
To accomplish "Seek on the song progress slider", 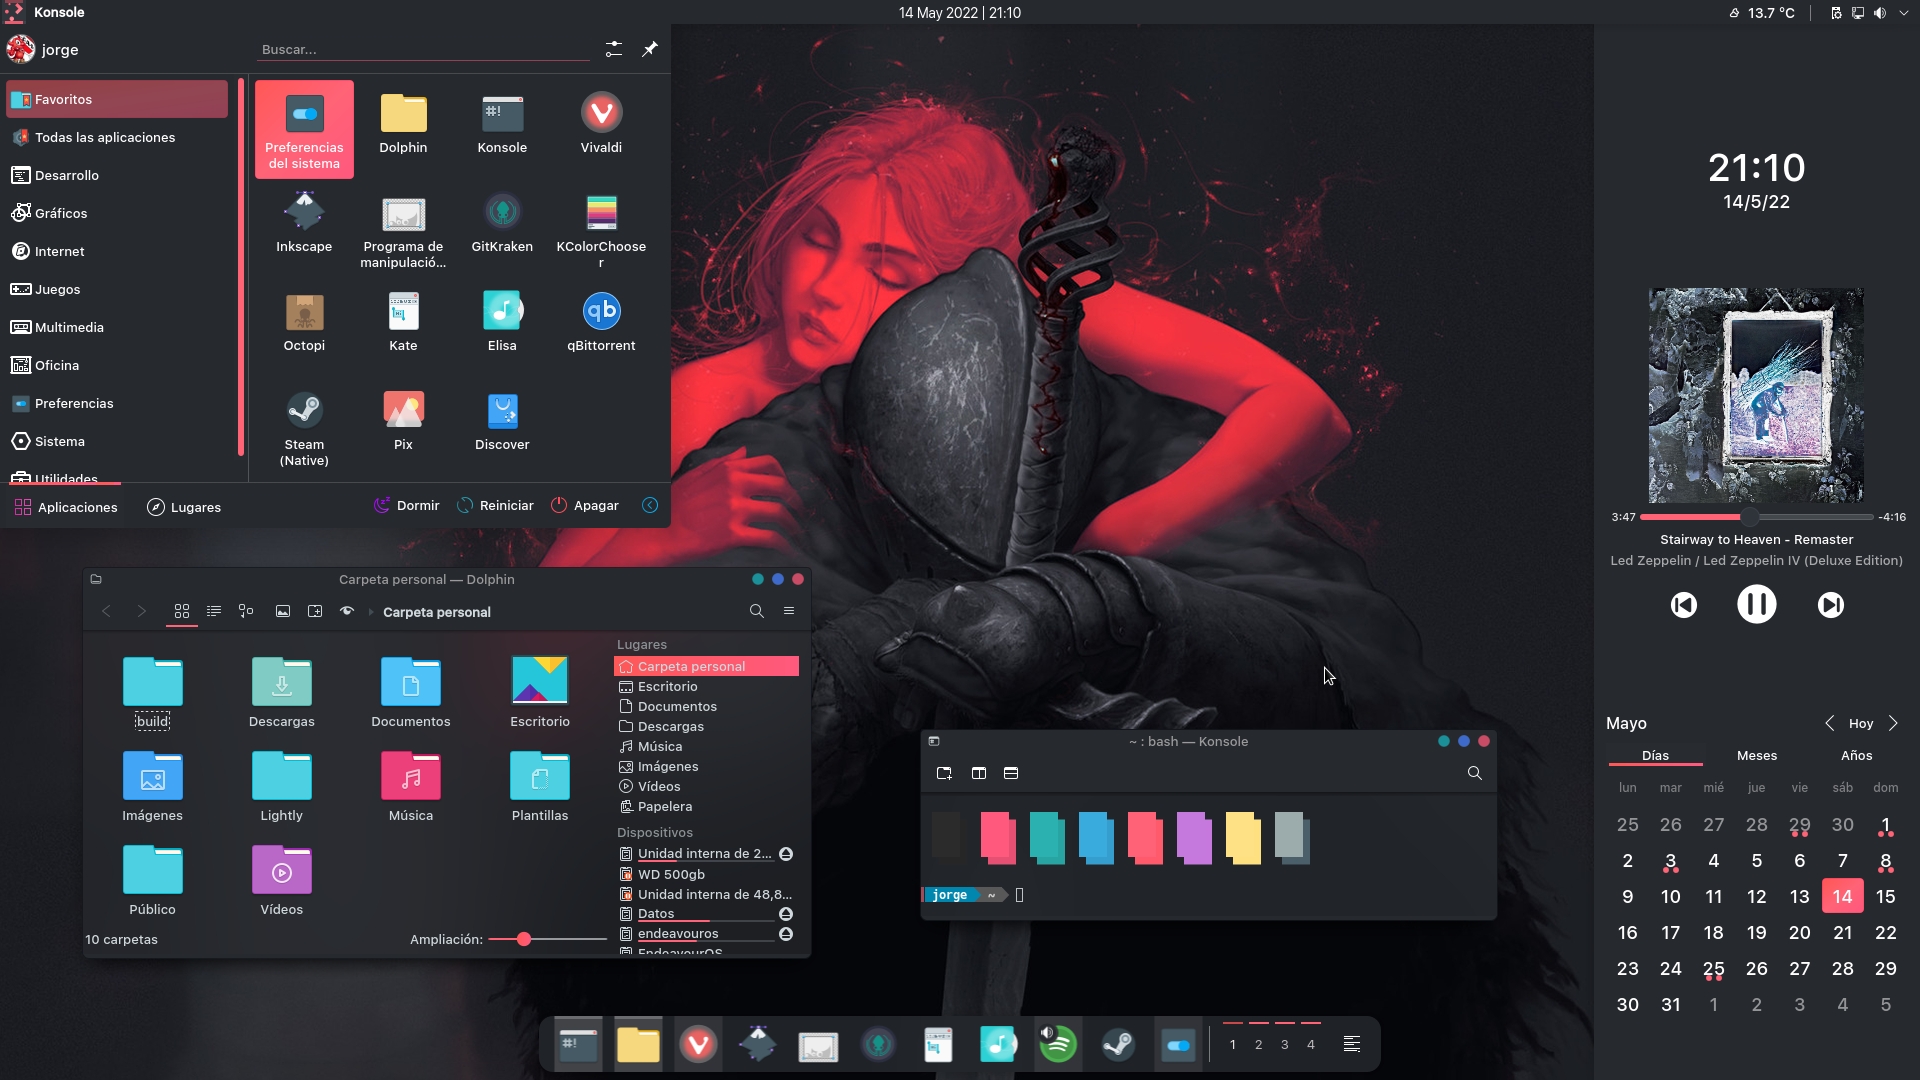I will (x=1757, y=517).
